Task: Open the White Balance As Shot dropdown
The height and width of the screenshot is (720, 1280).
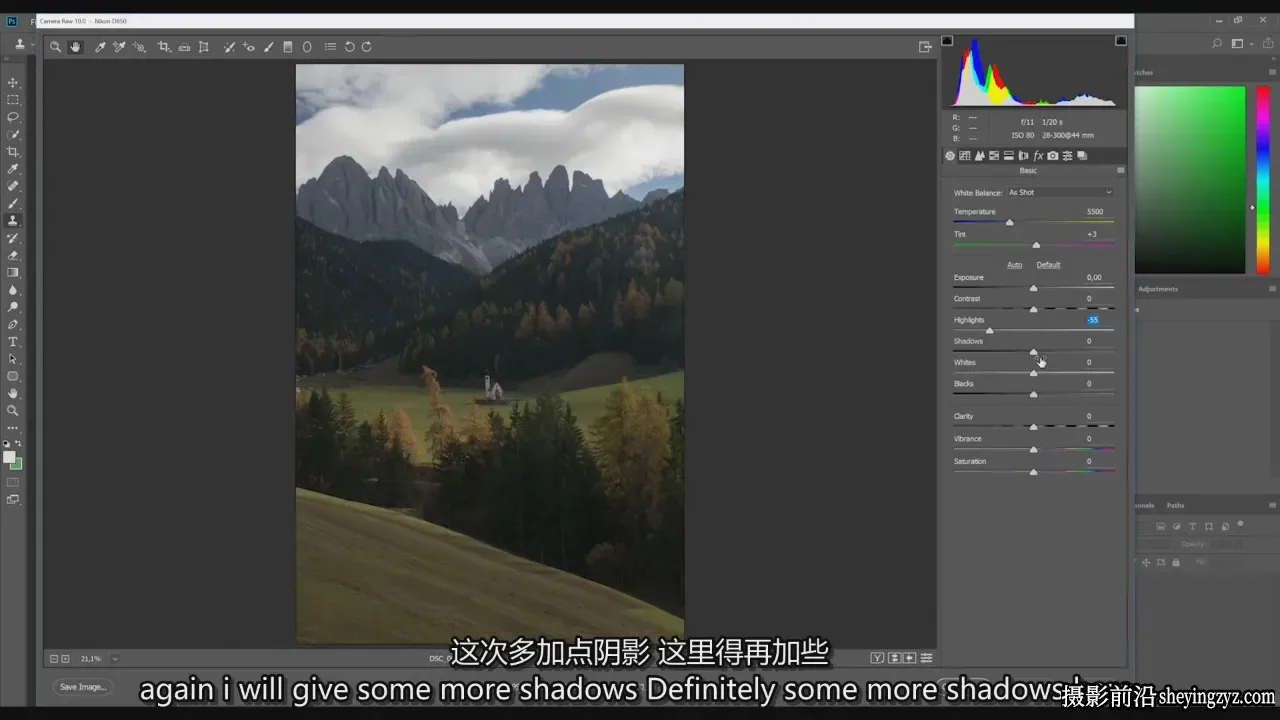Action: point(1059,192)
